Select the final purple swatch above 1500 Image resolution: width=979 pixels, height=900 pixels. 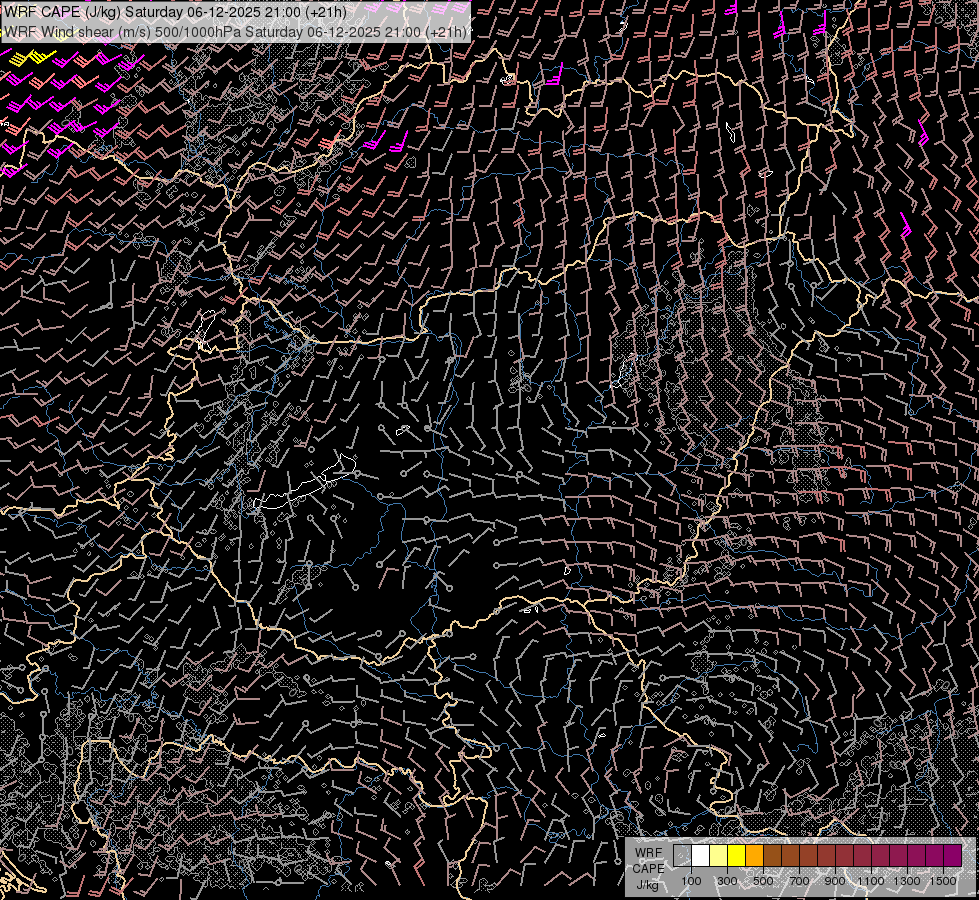[953, 855]
